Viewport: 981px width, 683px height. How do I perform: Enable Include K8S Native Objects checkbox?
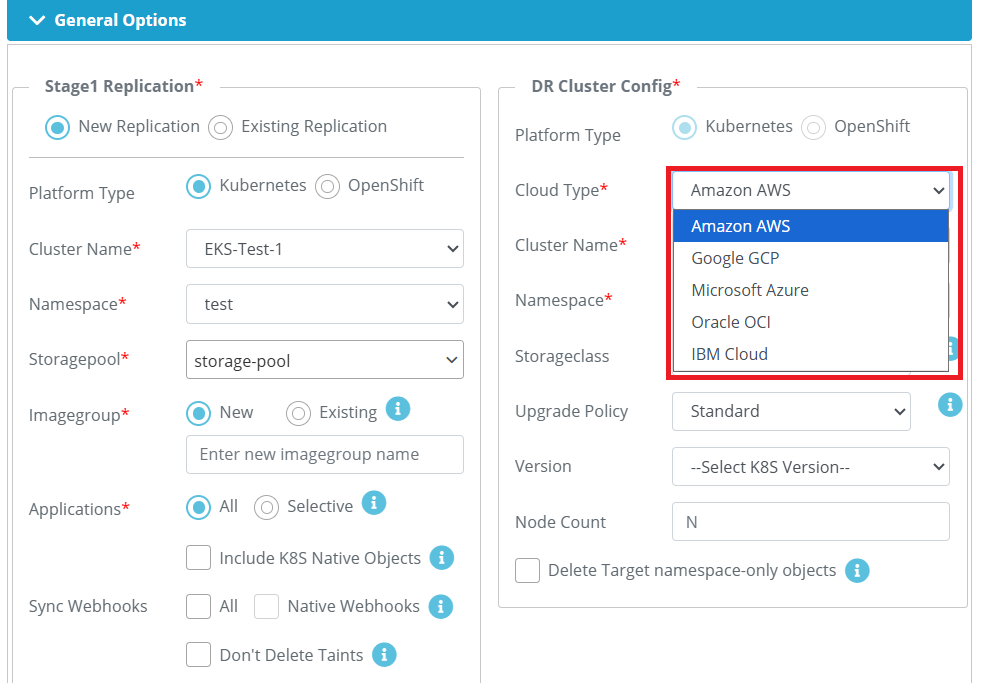click(x=198, y=558)
